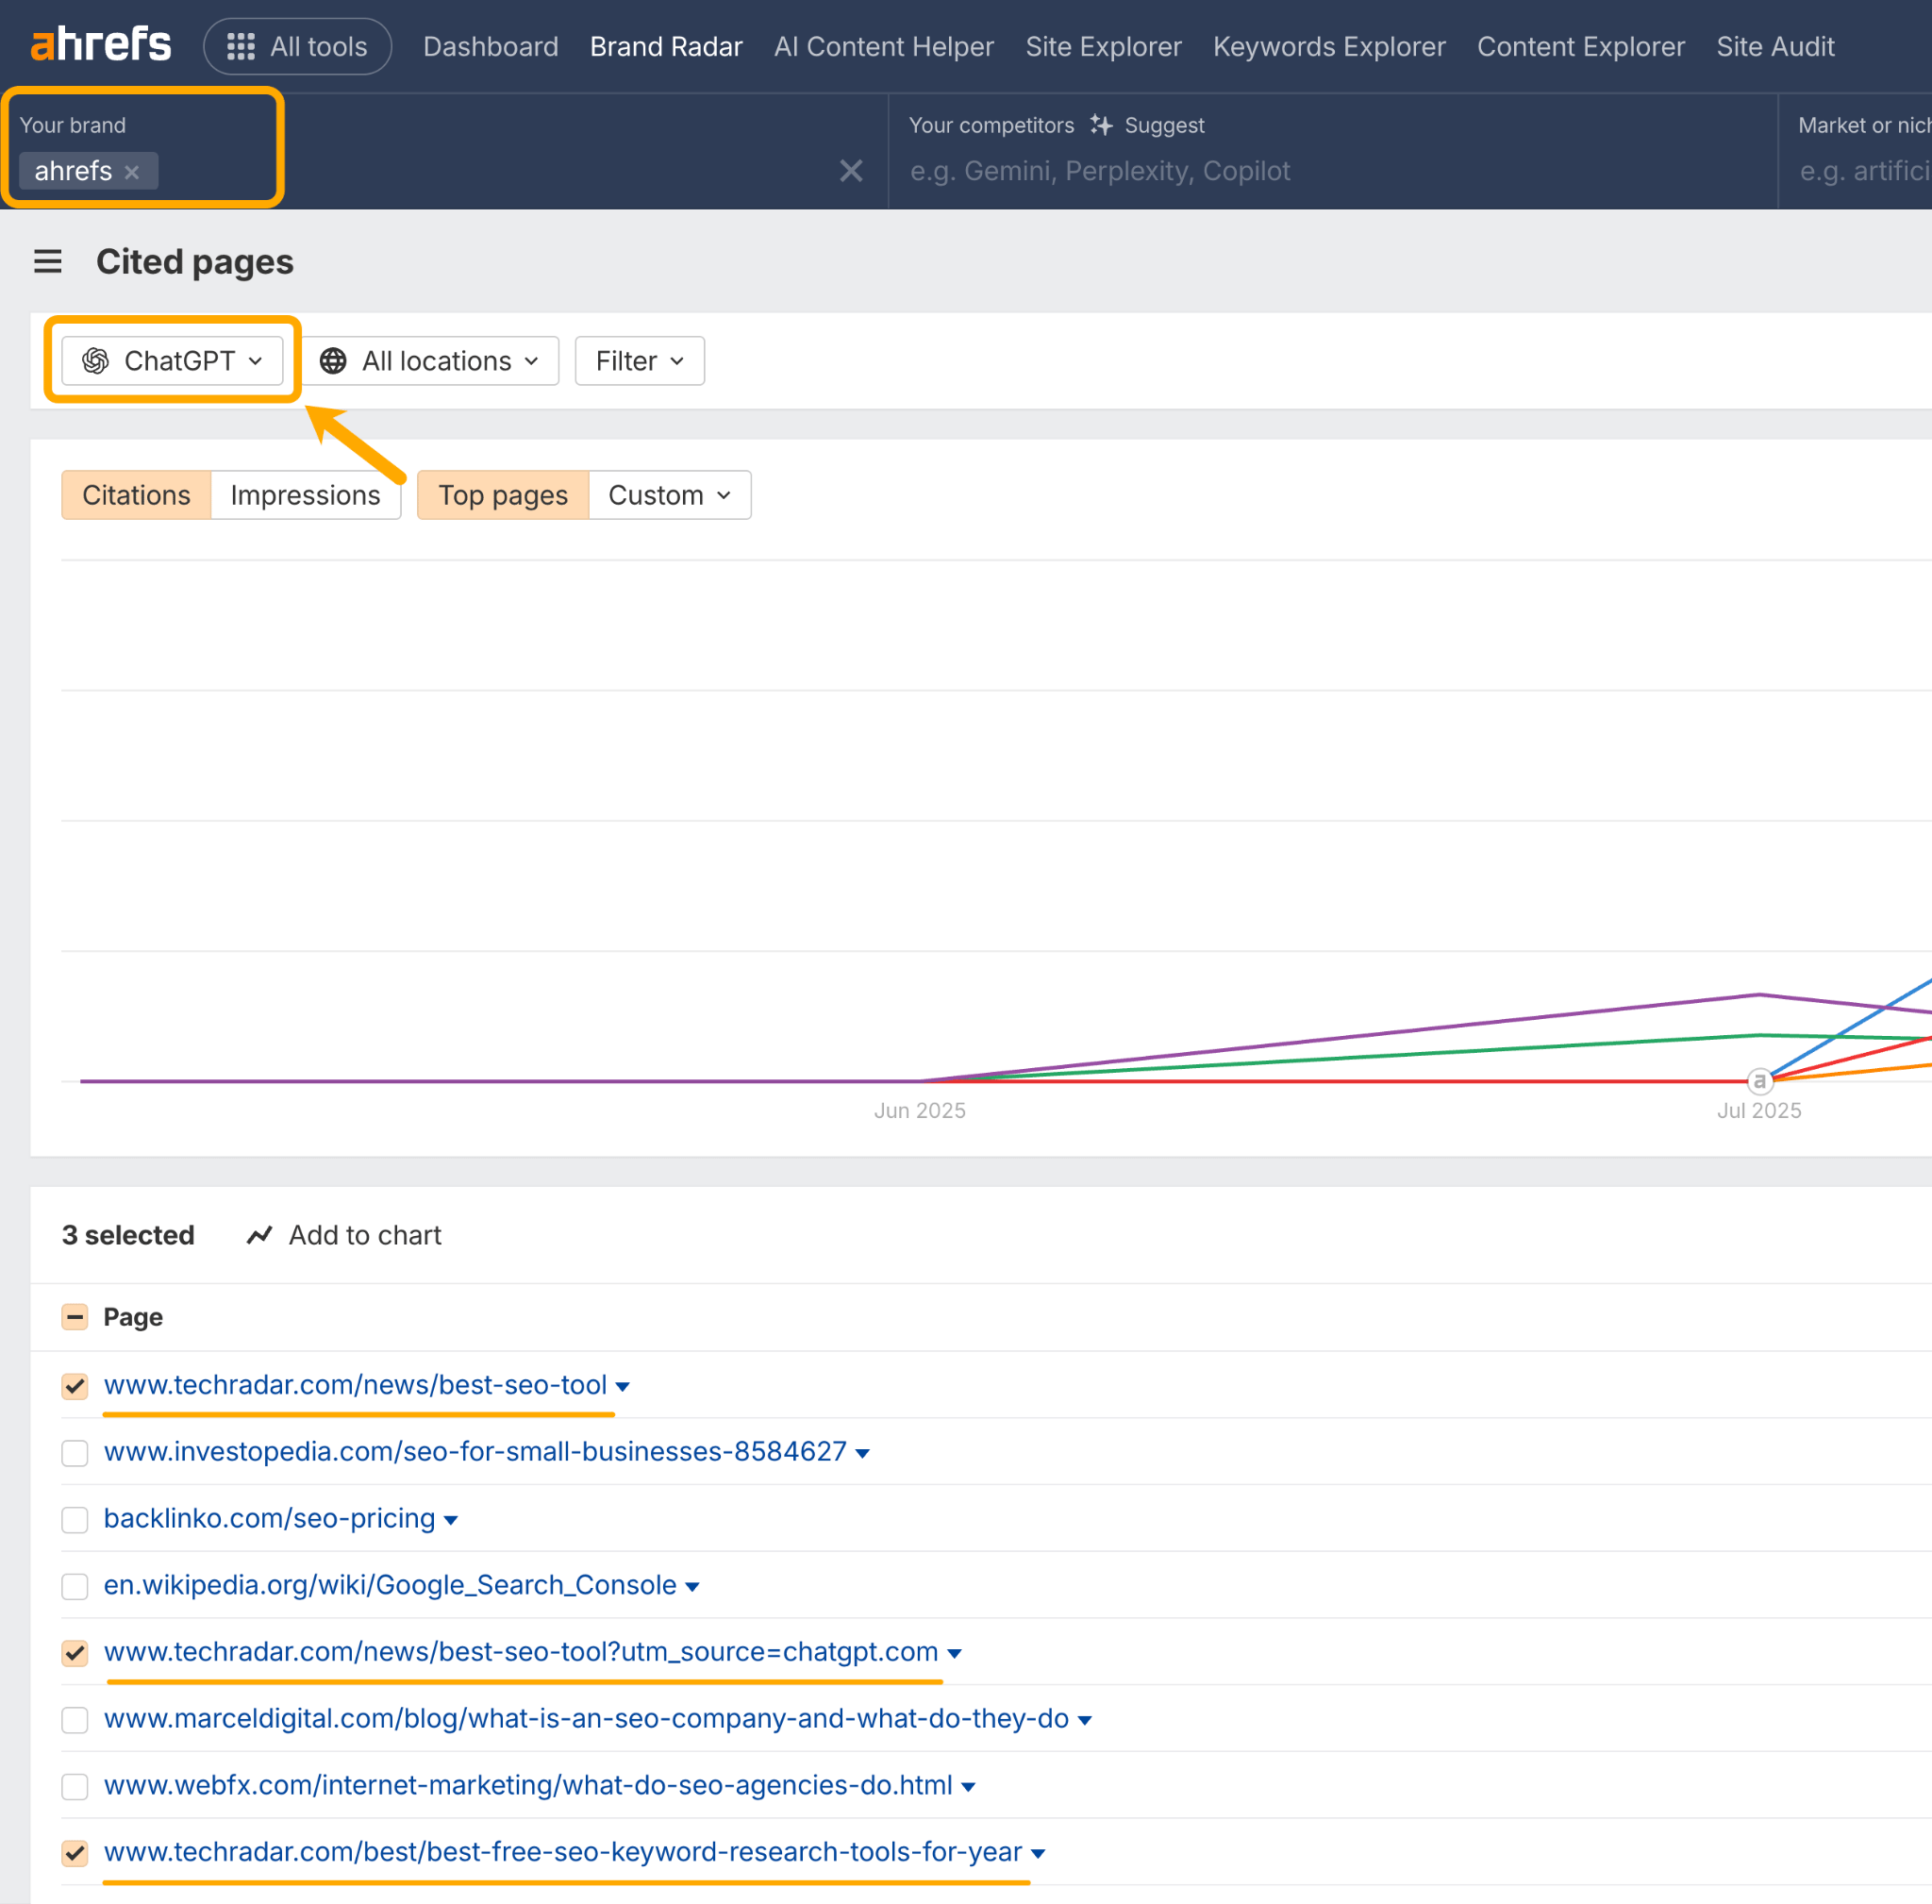Open the All locations dropdown
This screenshot has width=1932, height=1904.
point(430,361)
